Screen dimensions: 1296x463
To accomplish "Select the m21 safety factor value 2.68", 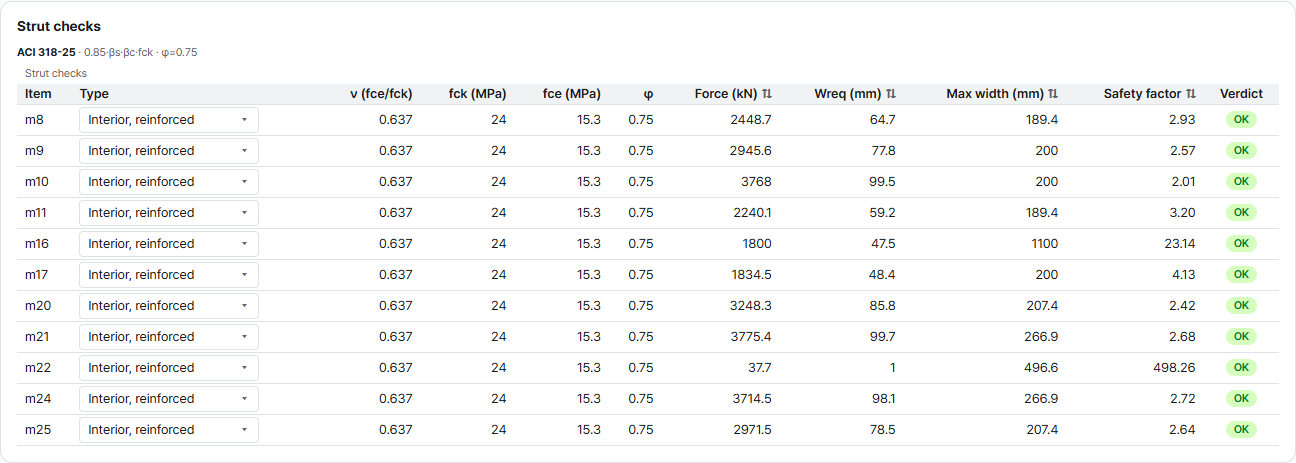I will 1183,337.
